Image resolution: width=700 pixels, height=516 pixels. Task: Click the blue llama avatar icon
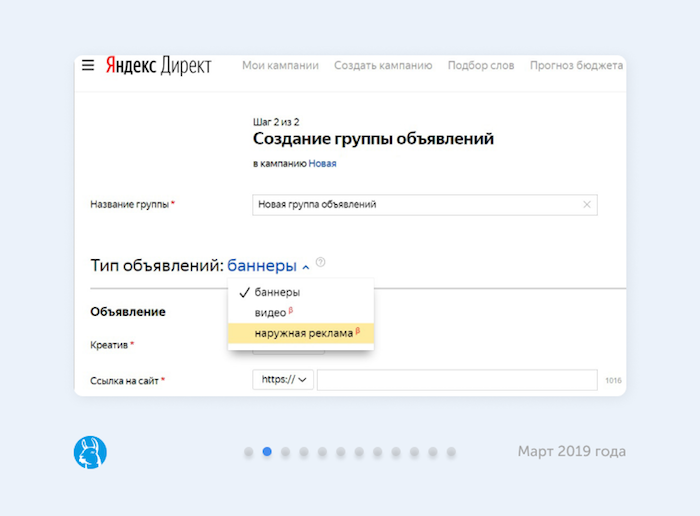(90, 452)
